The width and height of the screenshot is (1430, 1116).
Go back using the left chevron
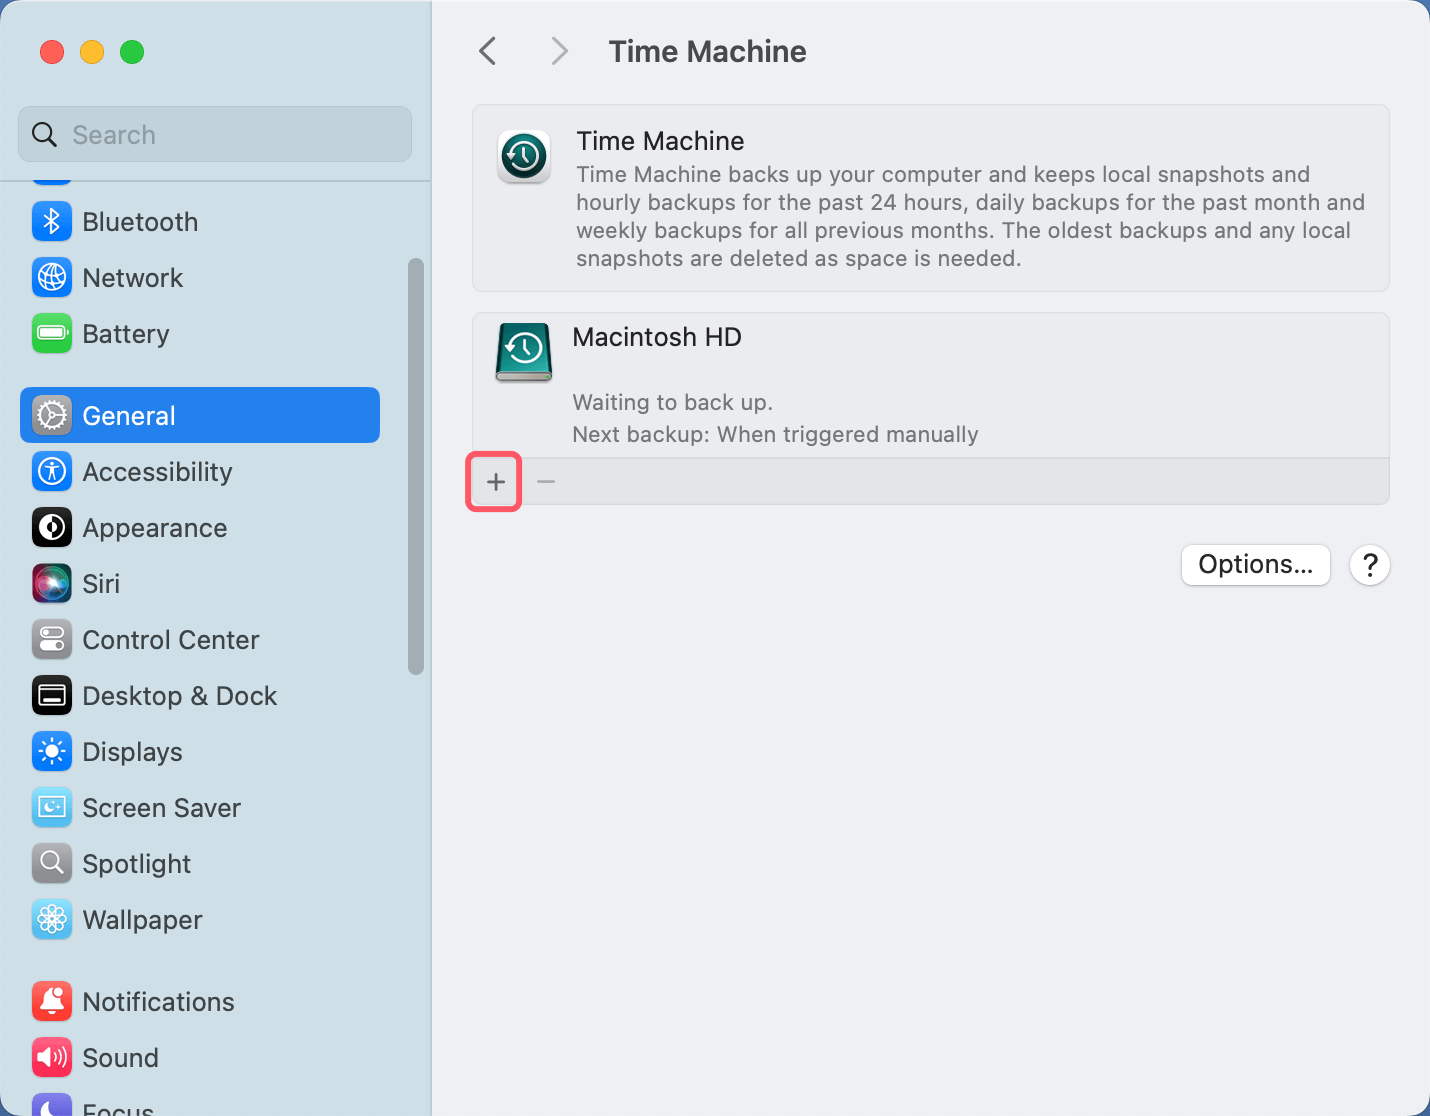point(488,52)
